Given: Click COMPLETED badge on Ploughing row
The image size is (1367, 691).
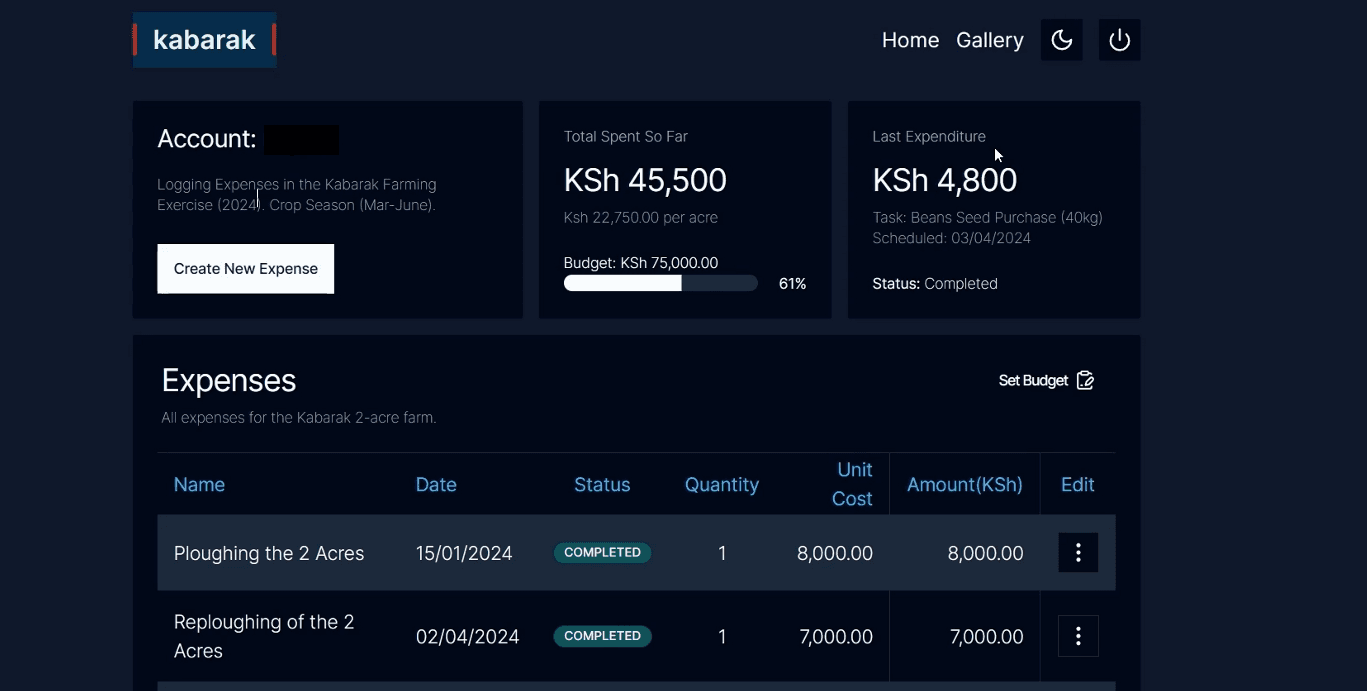Looking at the screenshot, I should [x=602, y=553].
